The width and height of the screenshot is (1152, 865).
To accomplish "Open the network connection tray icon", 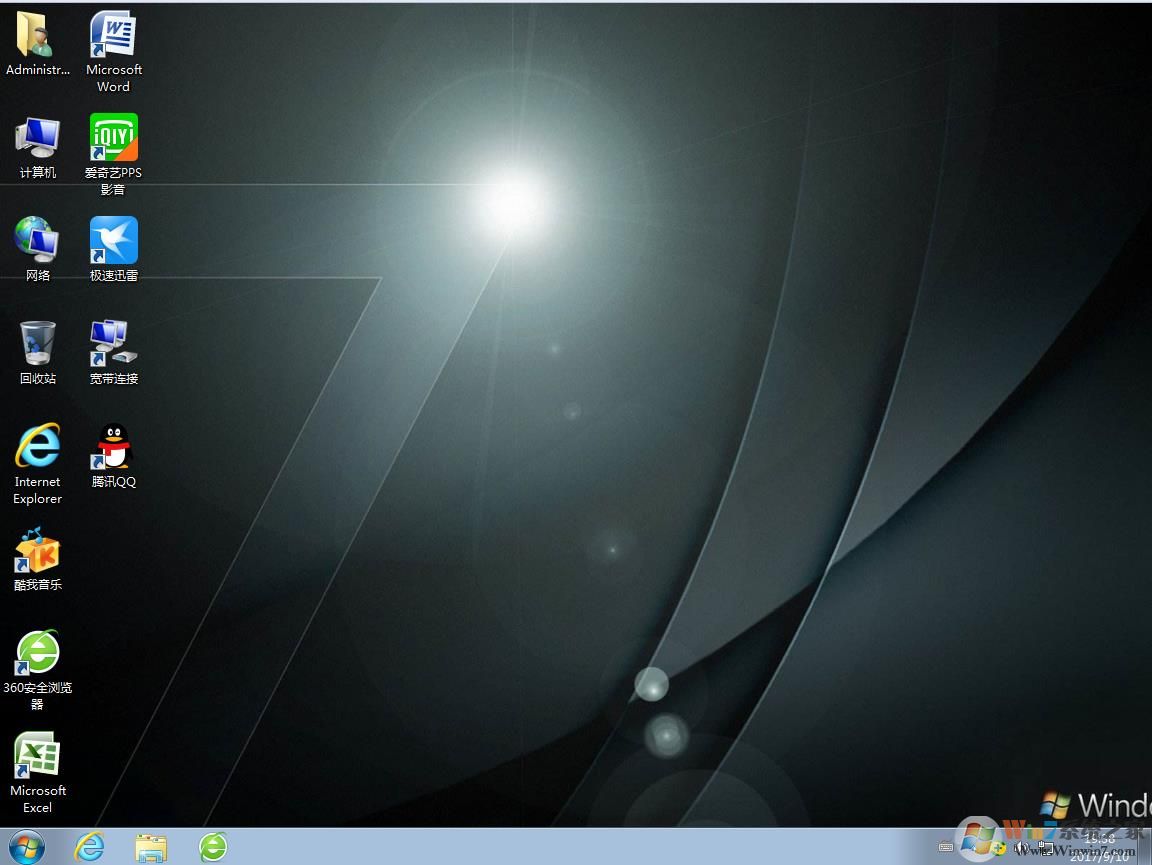I will pos(1045,847).
